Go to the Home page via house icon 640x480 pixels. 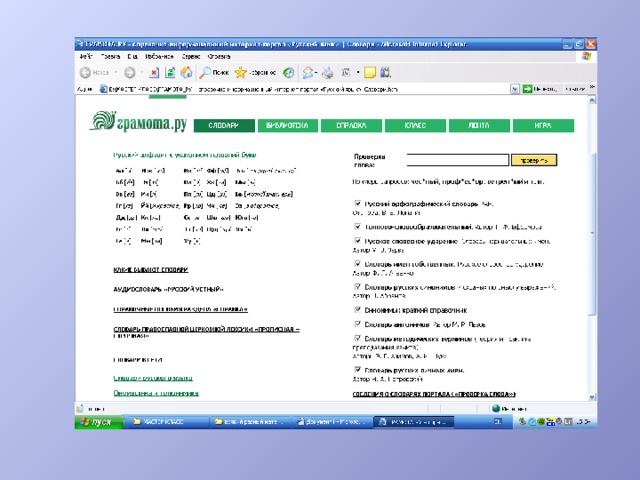click(x=187, y=73)
